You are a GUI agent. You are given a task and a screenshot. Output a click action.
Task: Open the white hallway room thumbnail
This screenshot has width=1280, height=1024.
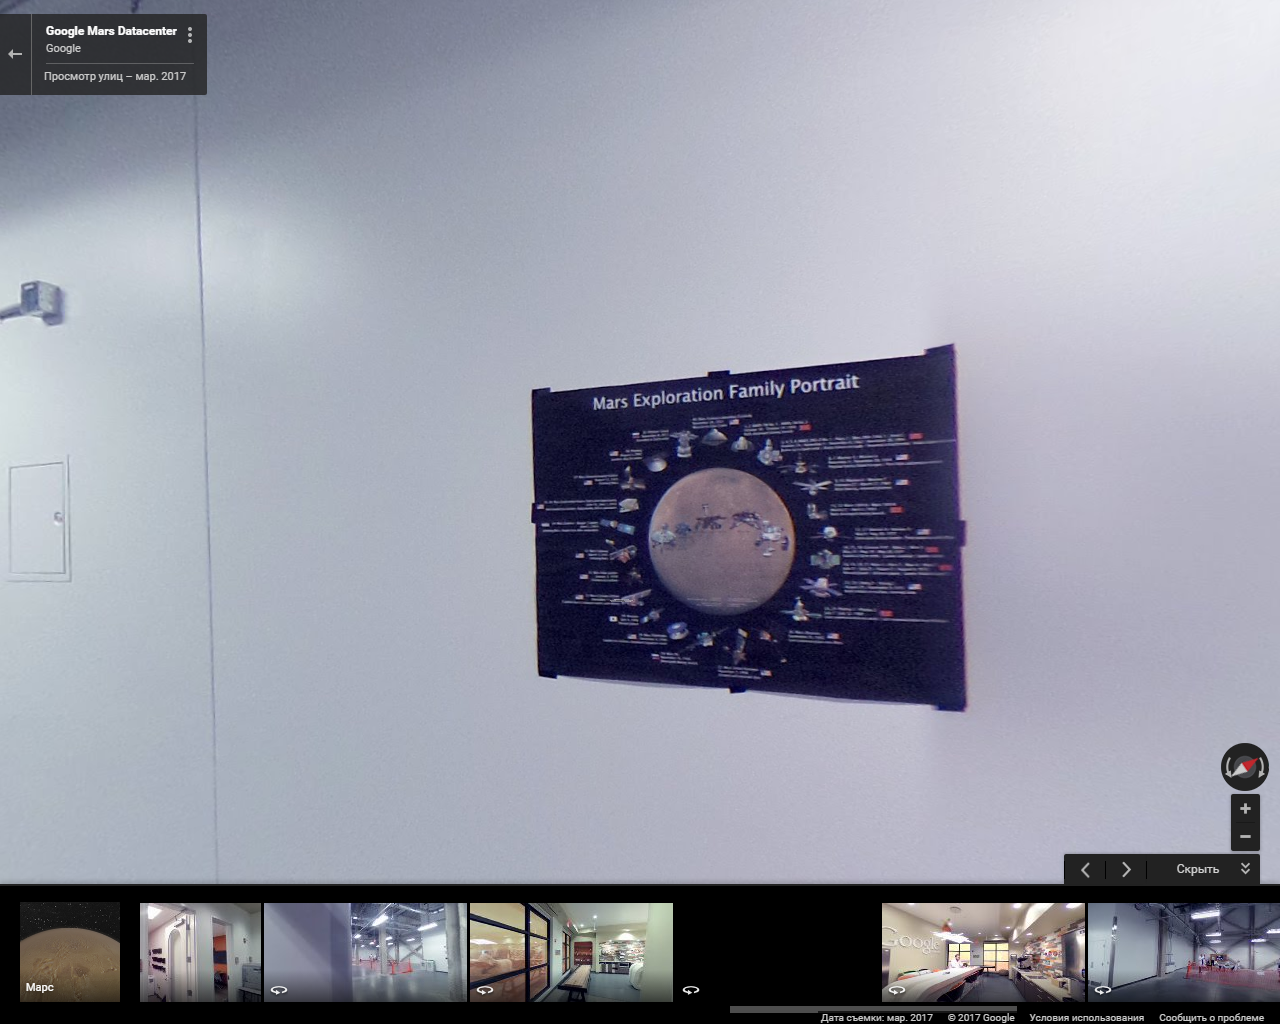[200, 952]
